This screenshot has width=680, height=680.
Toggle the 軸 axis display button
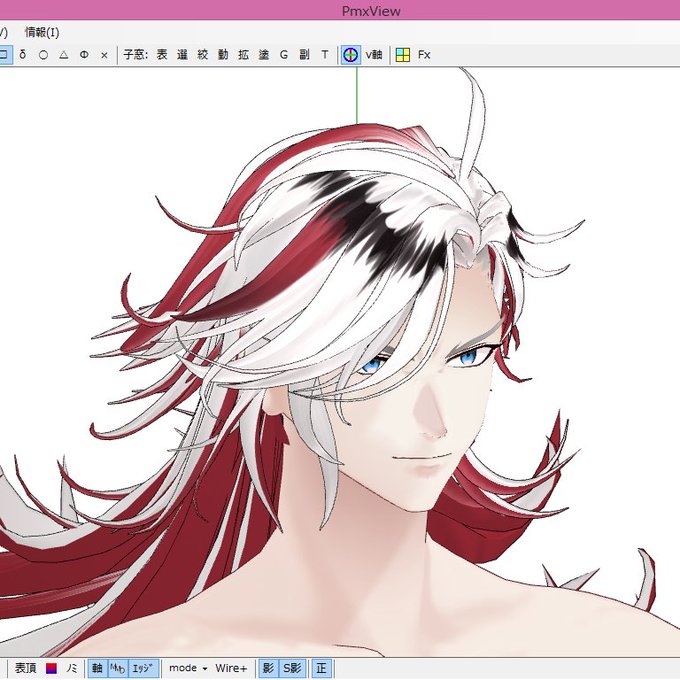[98, 668]
